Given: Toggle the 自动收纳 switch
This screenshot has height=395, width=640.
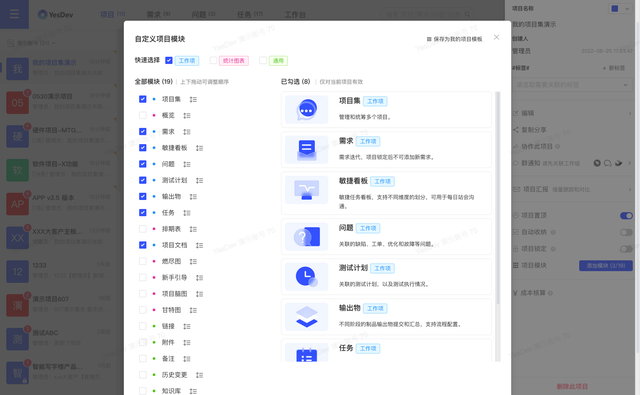Looking at the screenshot, I should tap(626, 232).
